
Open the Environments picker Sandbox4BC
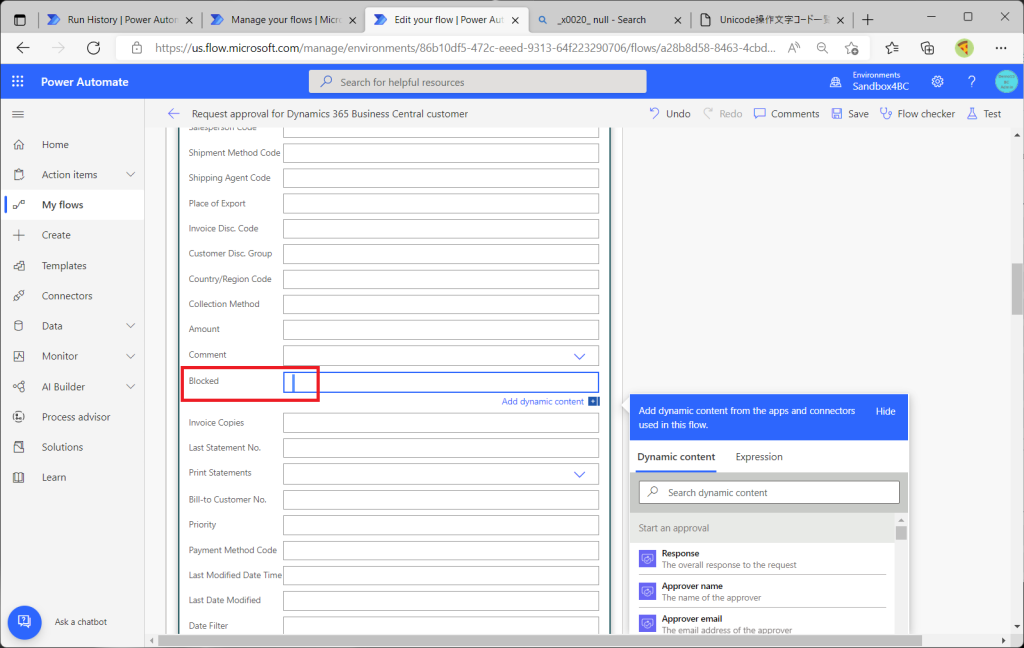pos(869,82)
